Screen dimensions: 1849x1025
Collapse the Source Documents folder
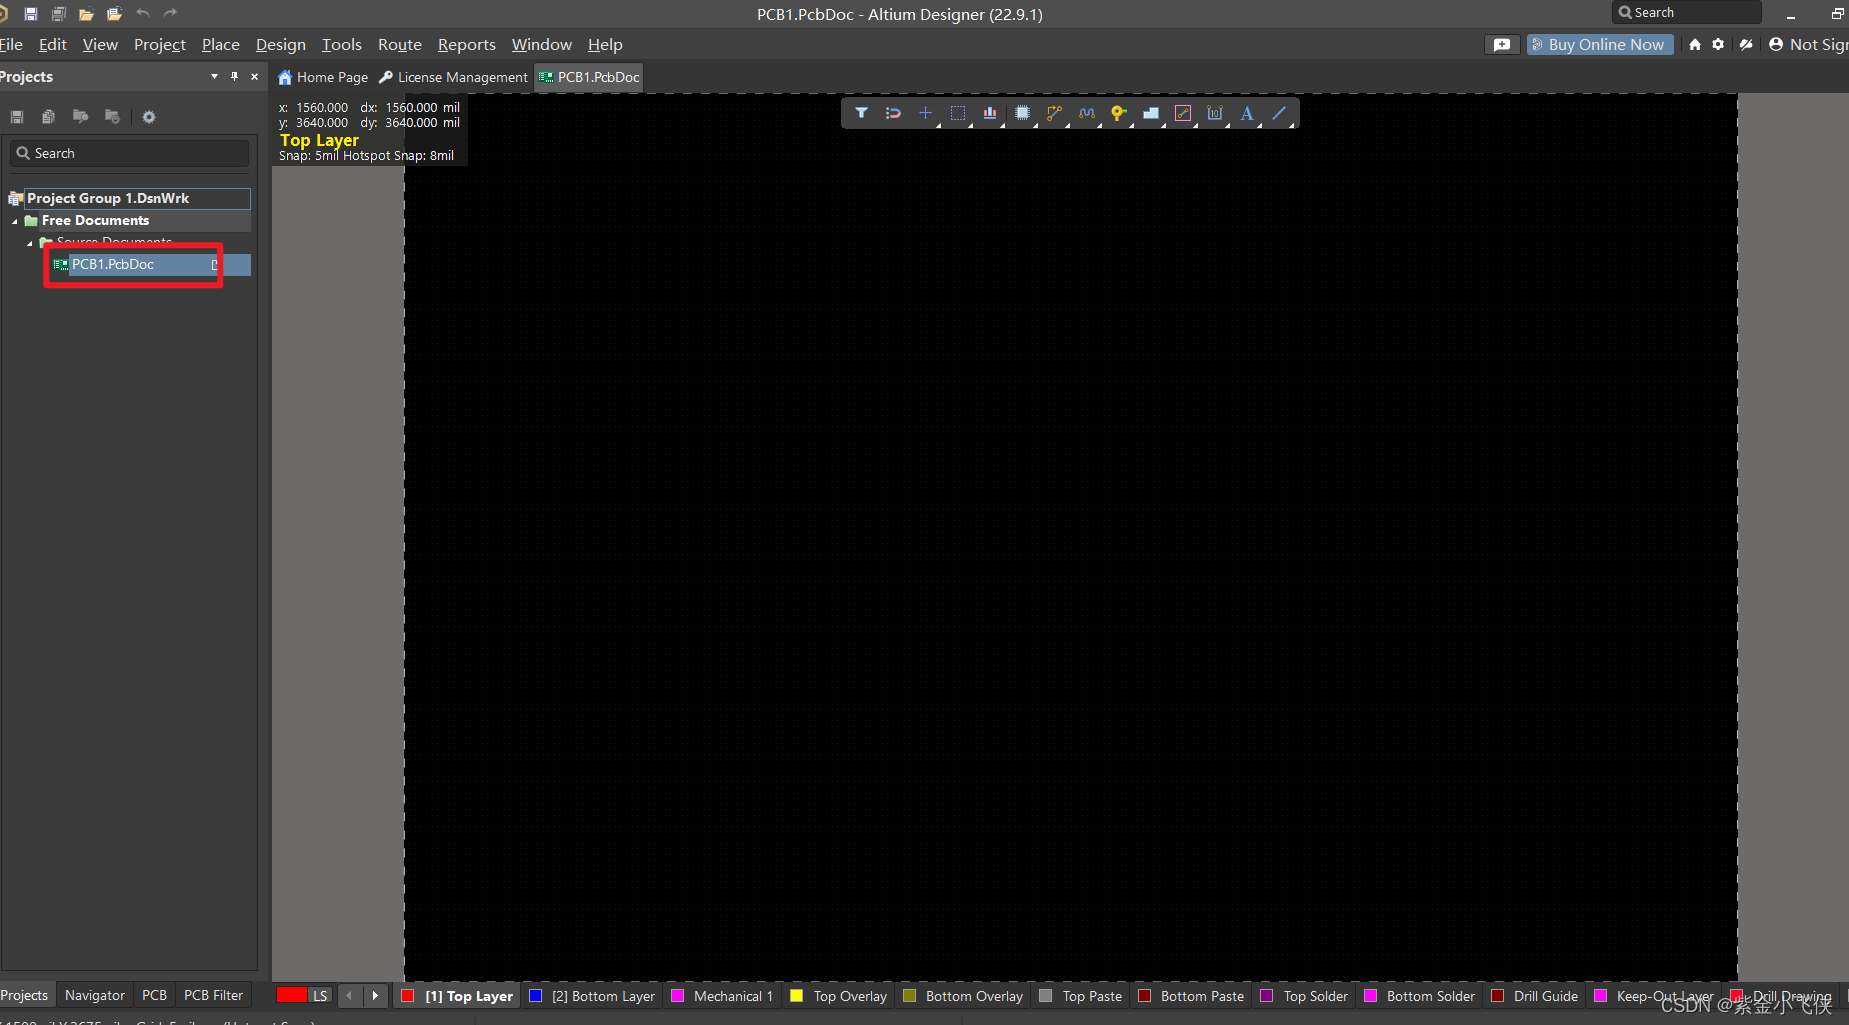30,243
